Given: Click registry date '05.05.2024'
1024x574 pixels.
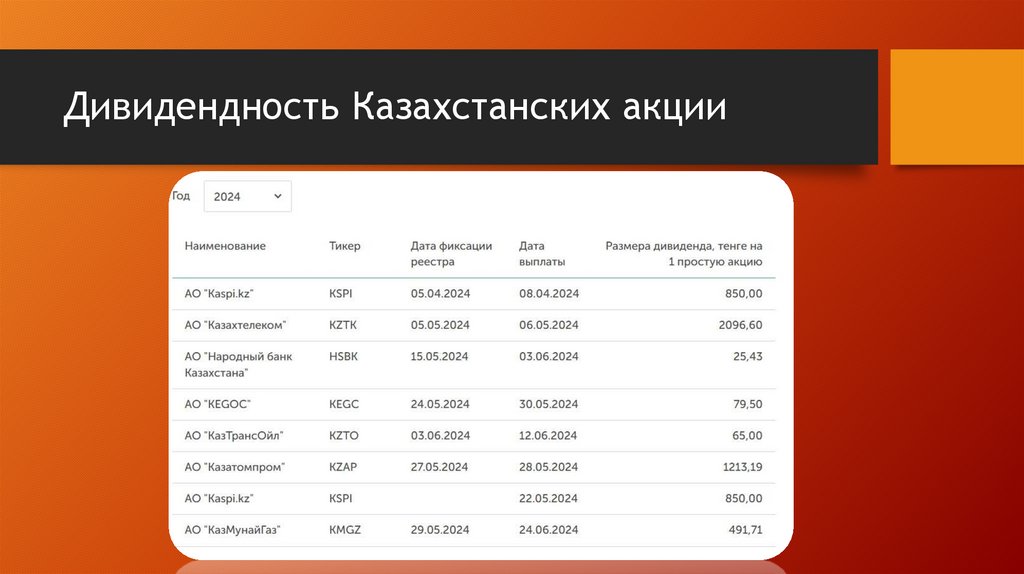Looking at the screenshot, I should point(440,325).
